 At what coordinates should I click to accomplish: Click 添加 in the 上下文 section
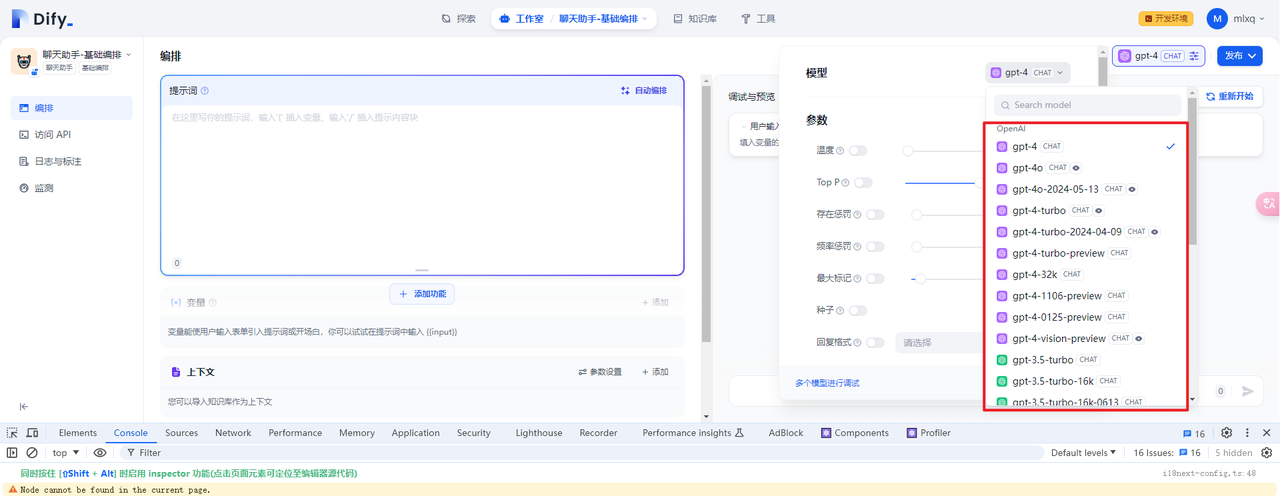pyautogui.click(x=655, y=372)
